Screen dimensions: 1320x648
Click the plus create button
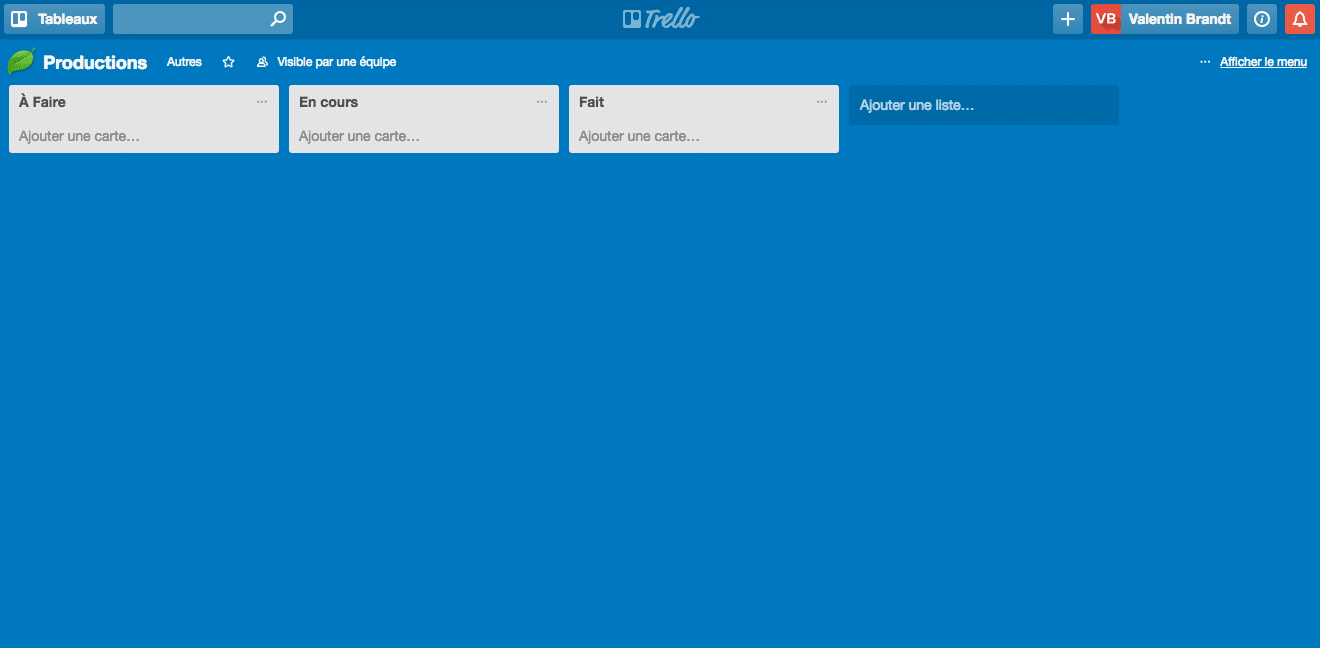[x=1068, y=19]
